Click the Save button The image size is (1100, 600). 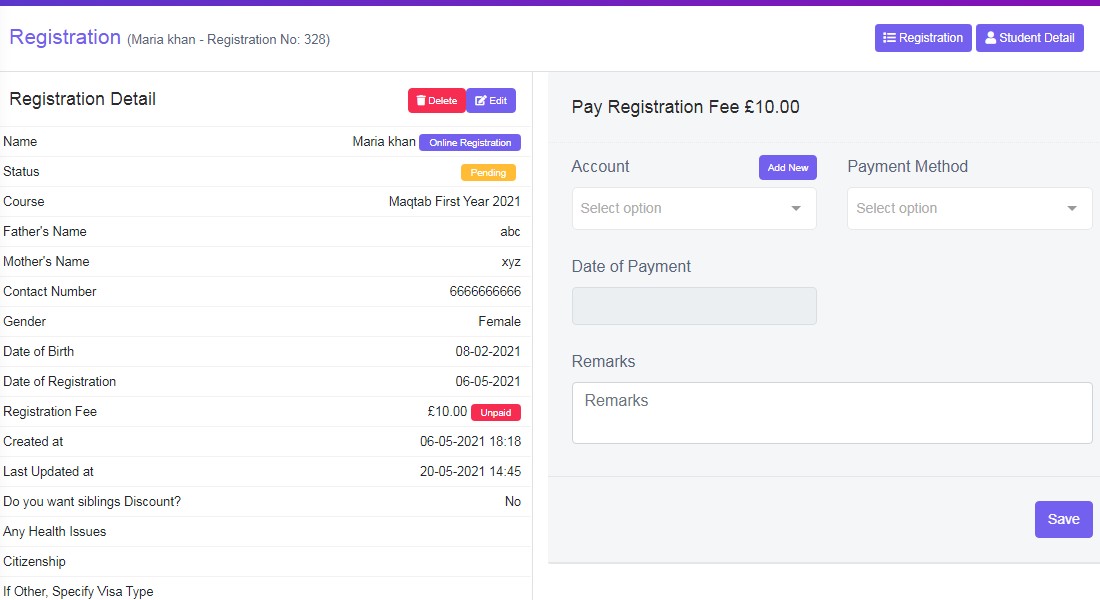1064,519
